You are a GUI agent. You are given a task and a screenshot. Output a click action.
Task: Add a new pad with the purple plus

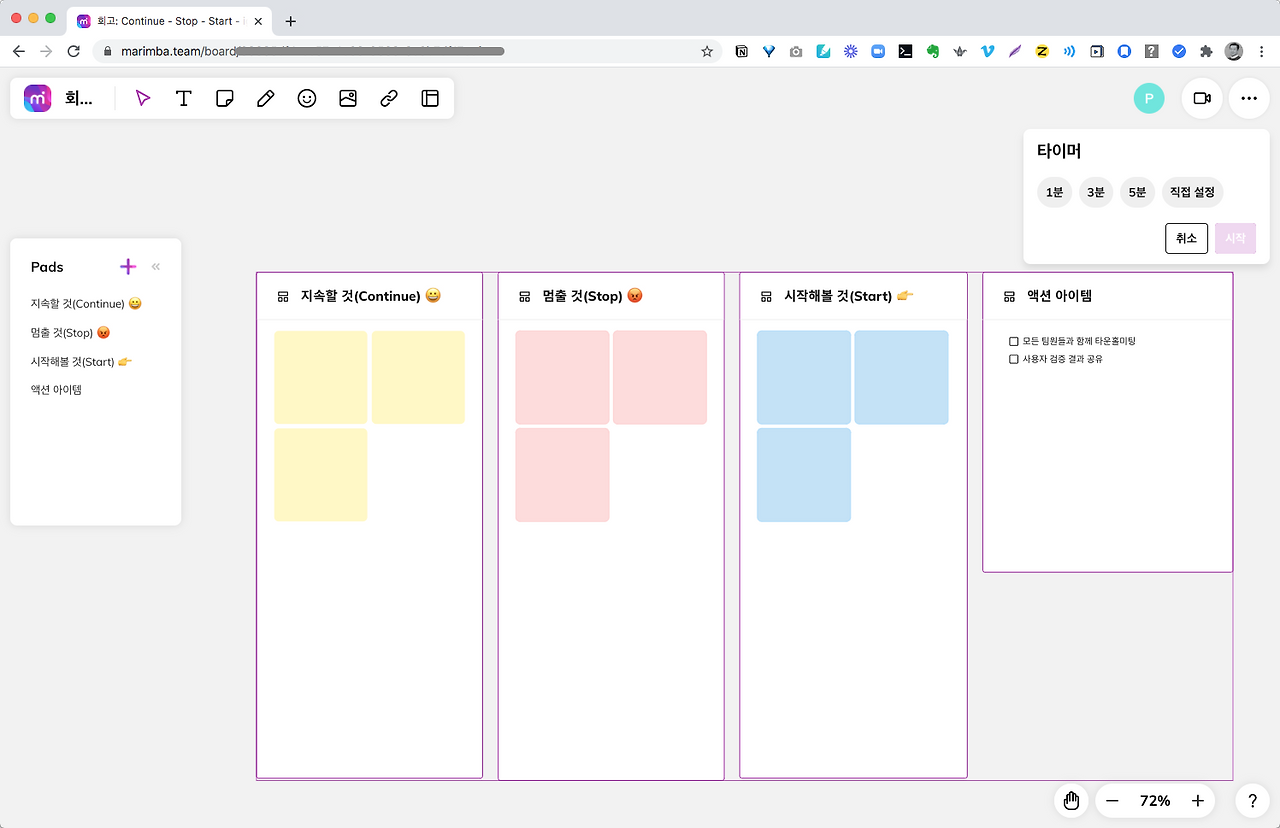pyautogui.click(x=128, y=266)
